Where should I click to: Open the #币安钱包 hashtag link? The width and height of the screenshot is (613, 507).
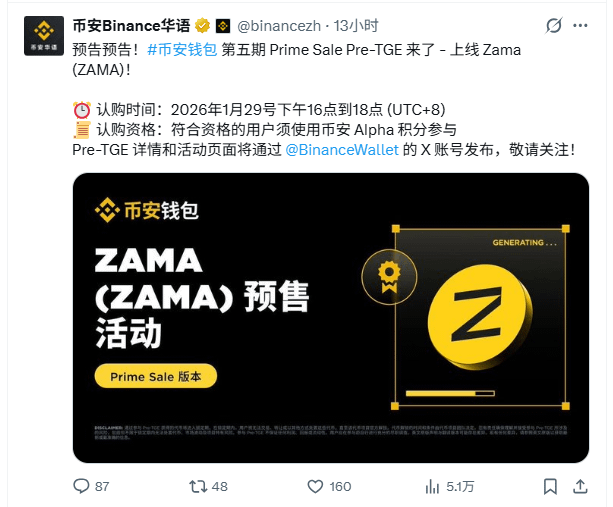[182, 50]
